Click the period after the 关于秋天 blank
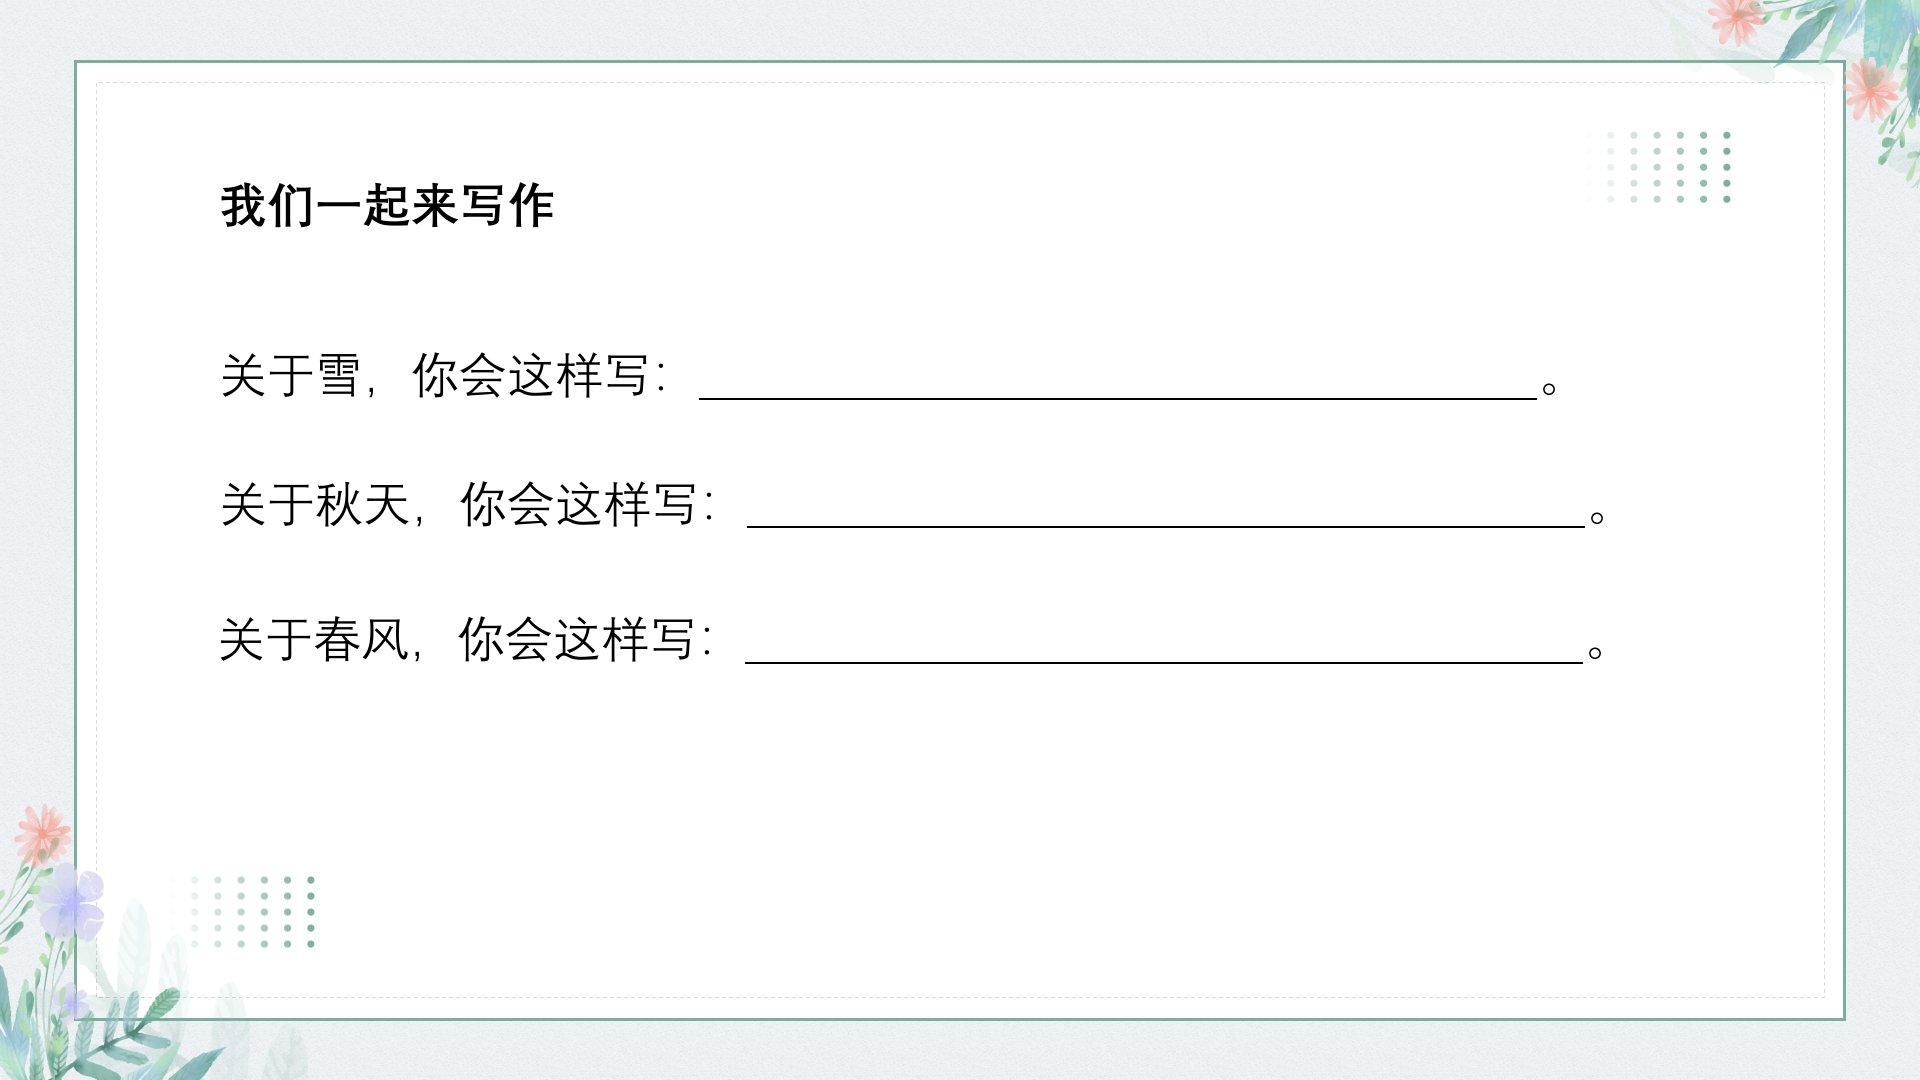Image resolution: width=1920 pixels, height=1080 pixels. tap(1597, 517)
